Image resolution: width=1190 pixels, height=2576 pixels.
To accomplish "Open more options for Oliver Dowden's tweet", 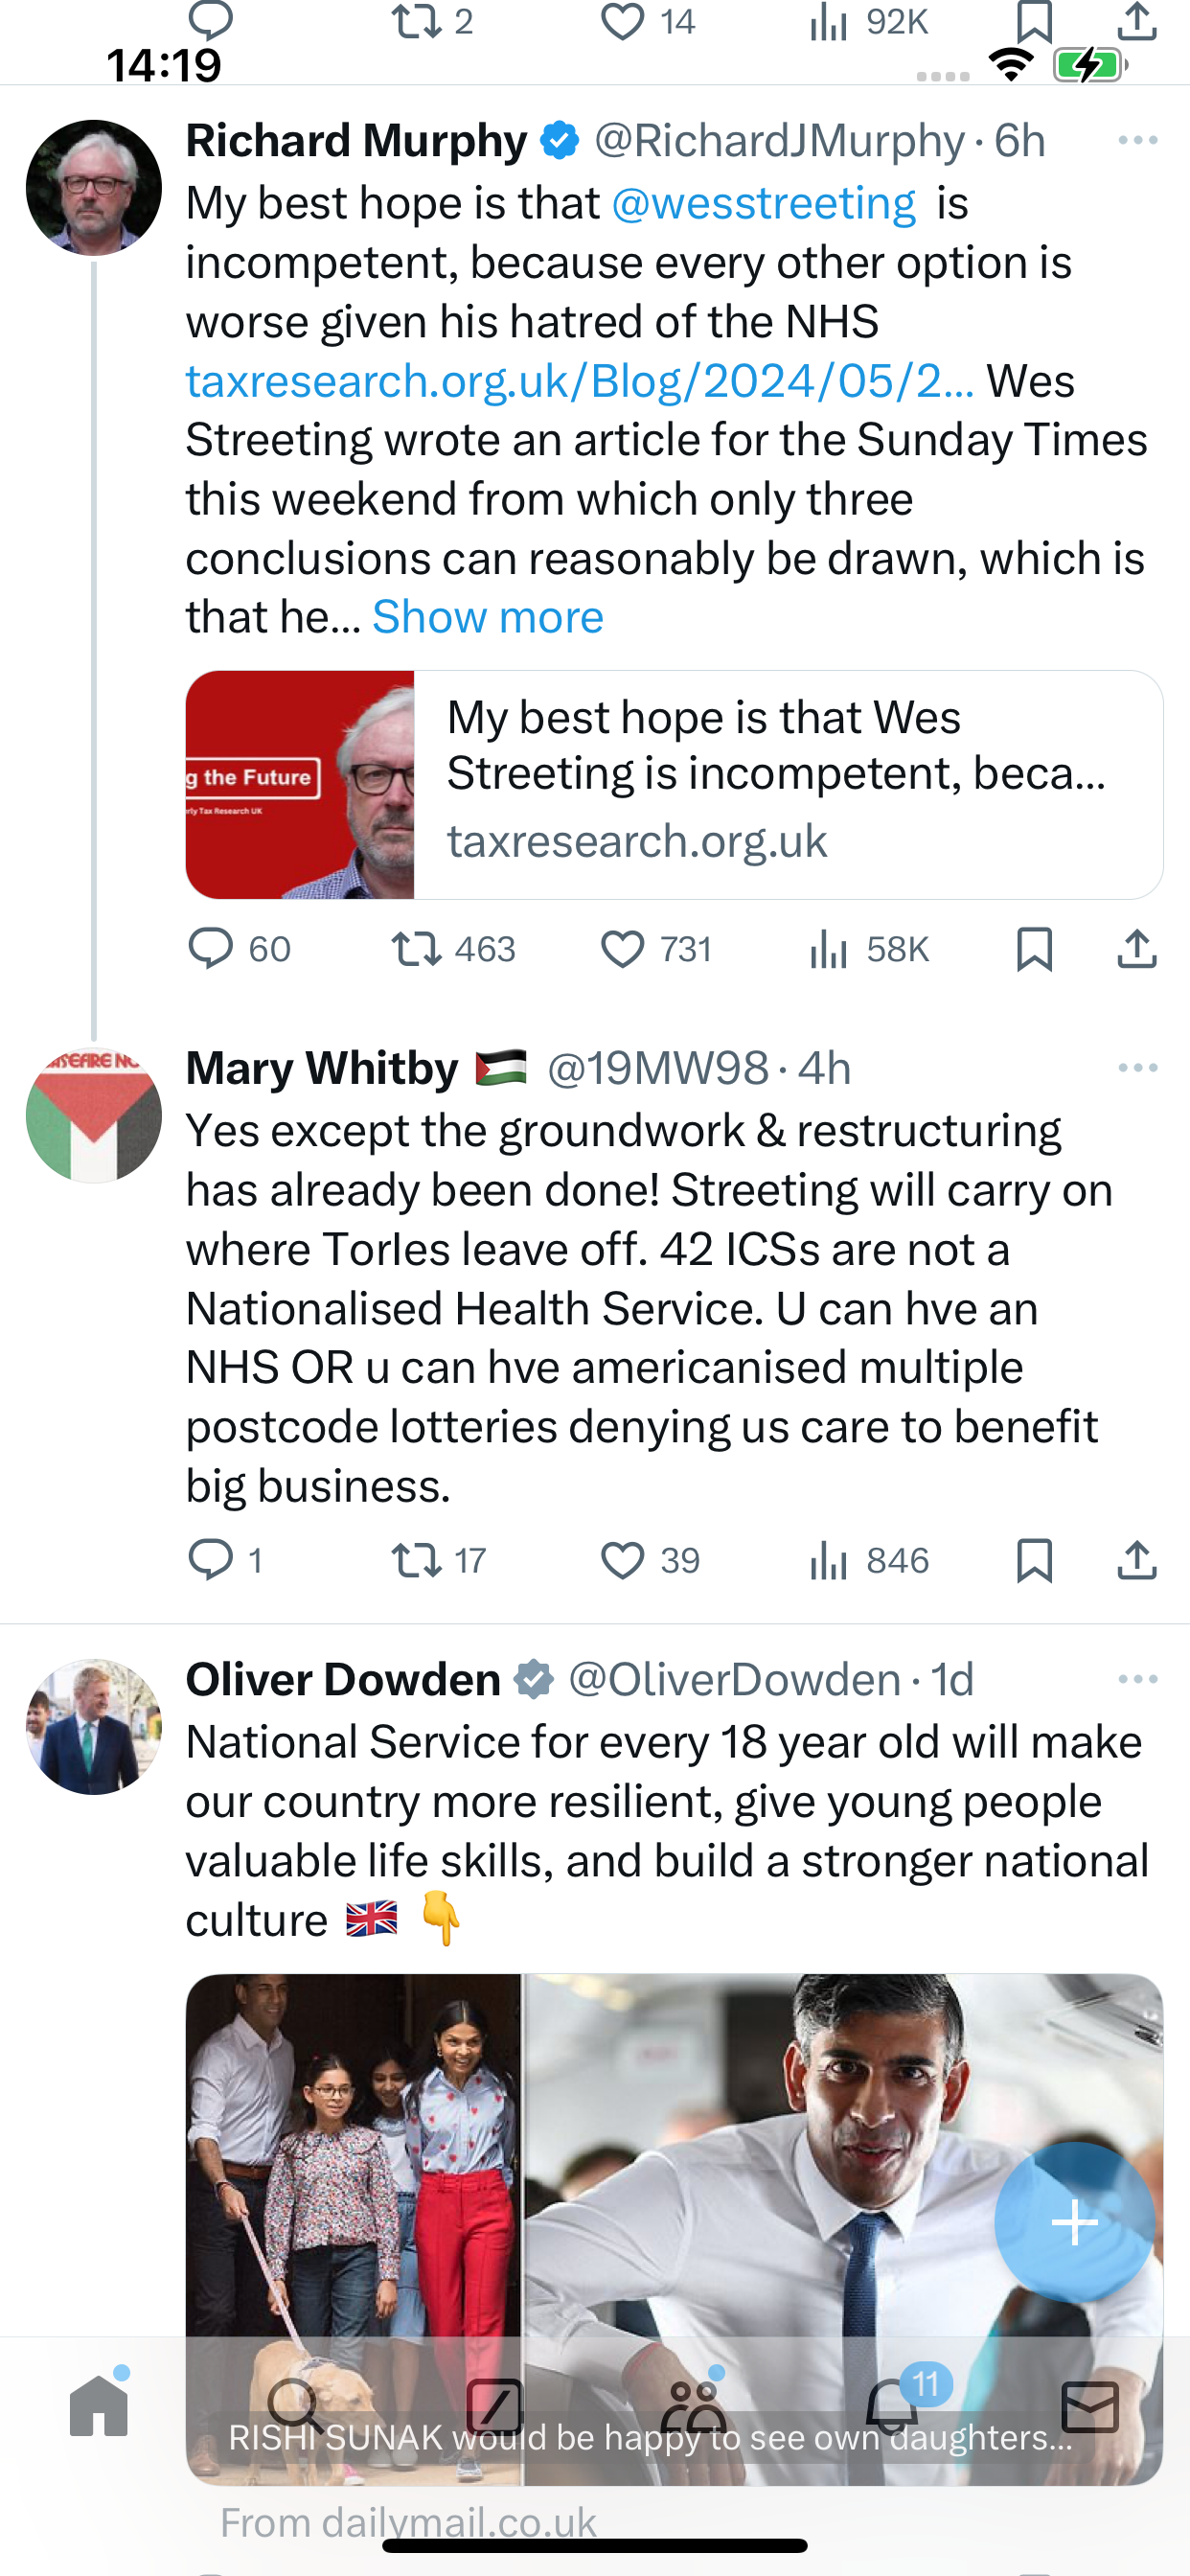I will click(x=1138, y=1679).
